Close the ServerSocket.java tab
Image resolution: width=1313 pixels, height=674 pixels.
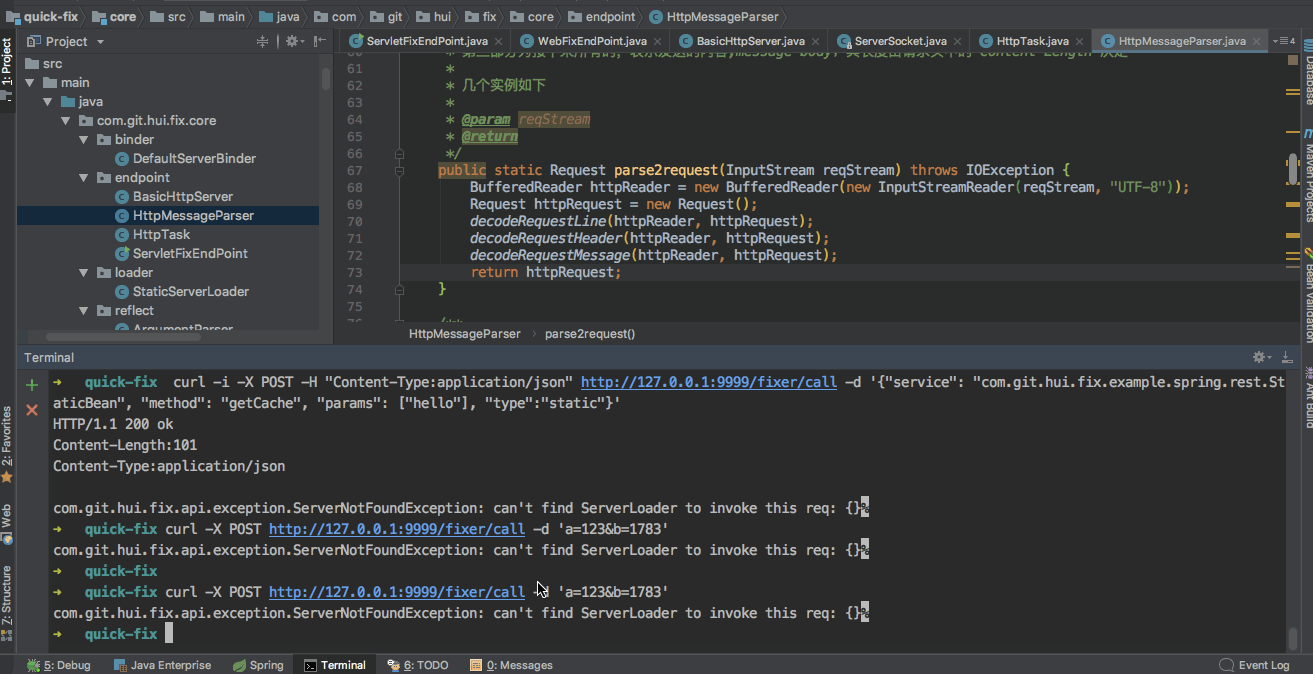click(x=956, y=41)
